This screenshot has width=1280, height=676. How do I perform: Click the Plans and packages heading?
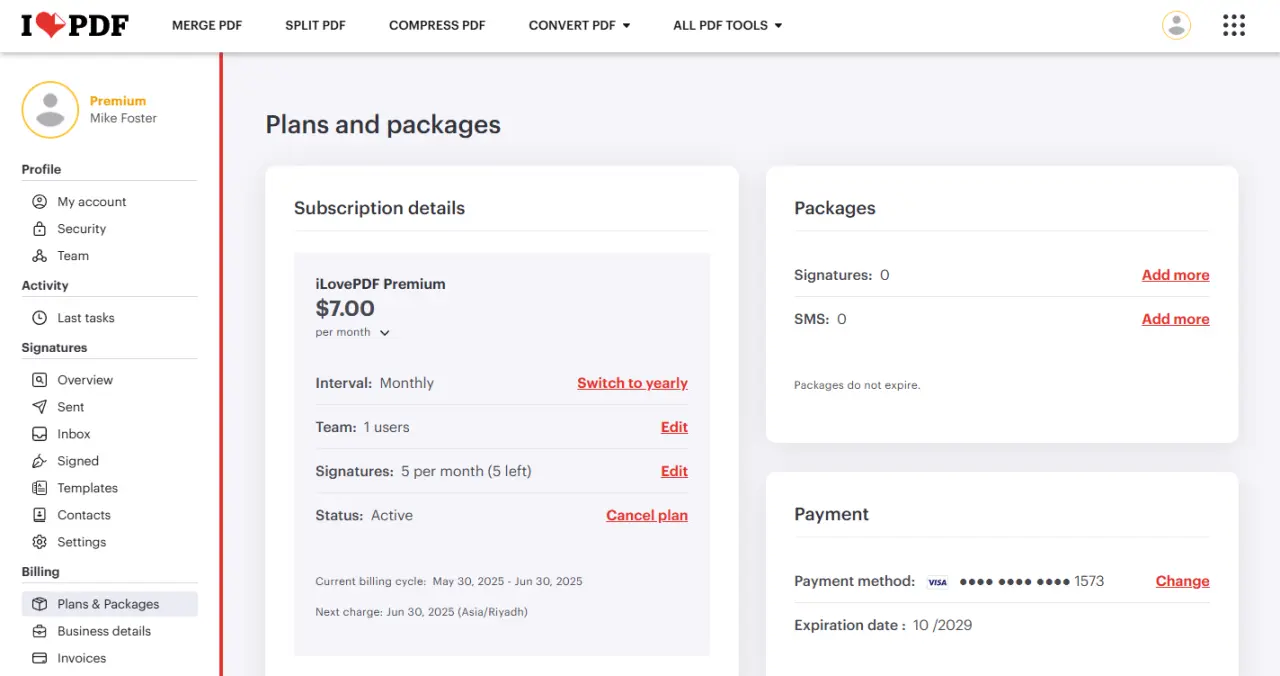pos(383,125)
